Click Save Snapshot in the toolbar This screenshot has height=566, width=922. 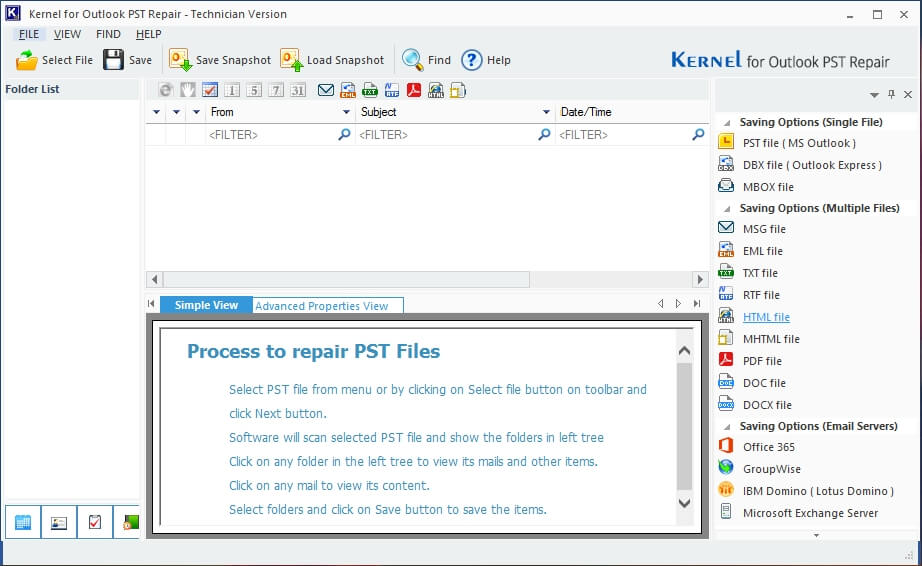coord(220,60)
